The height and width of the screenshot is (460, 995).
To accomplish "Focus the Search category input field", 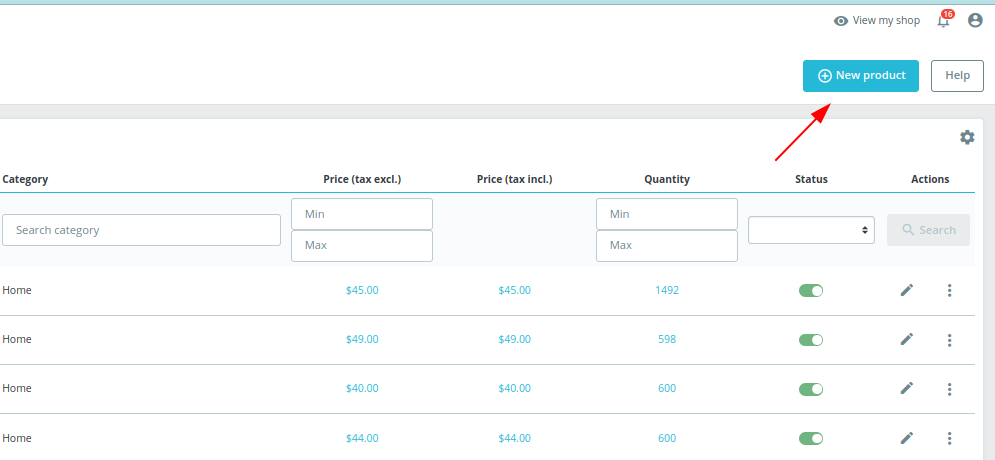I will (x=142, y=230).
